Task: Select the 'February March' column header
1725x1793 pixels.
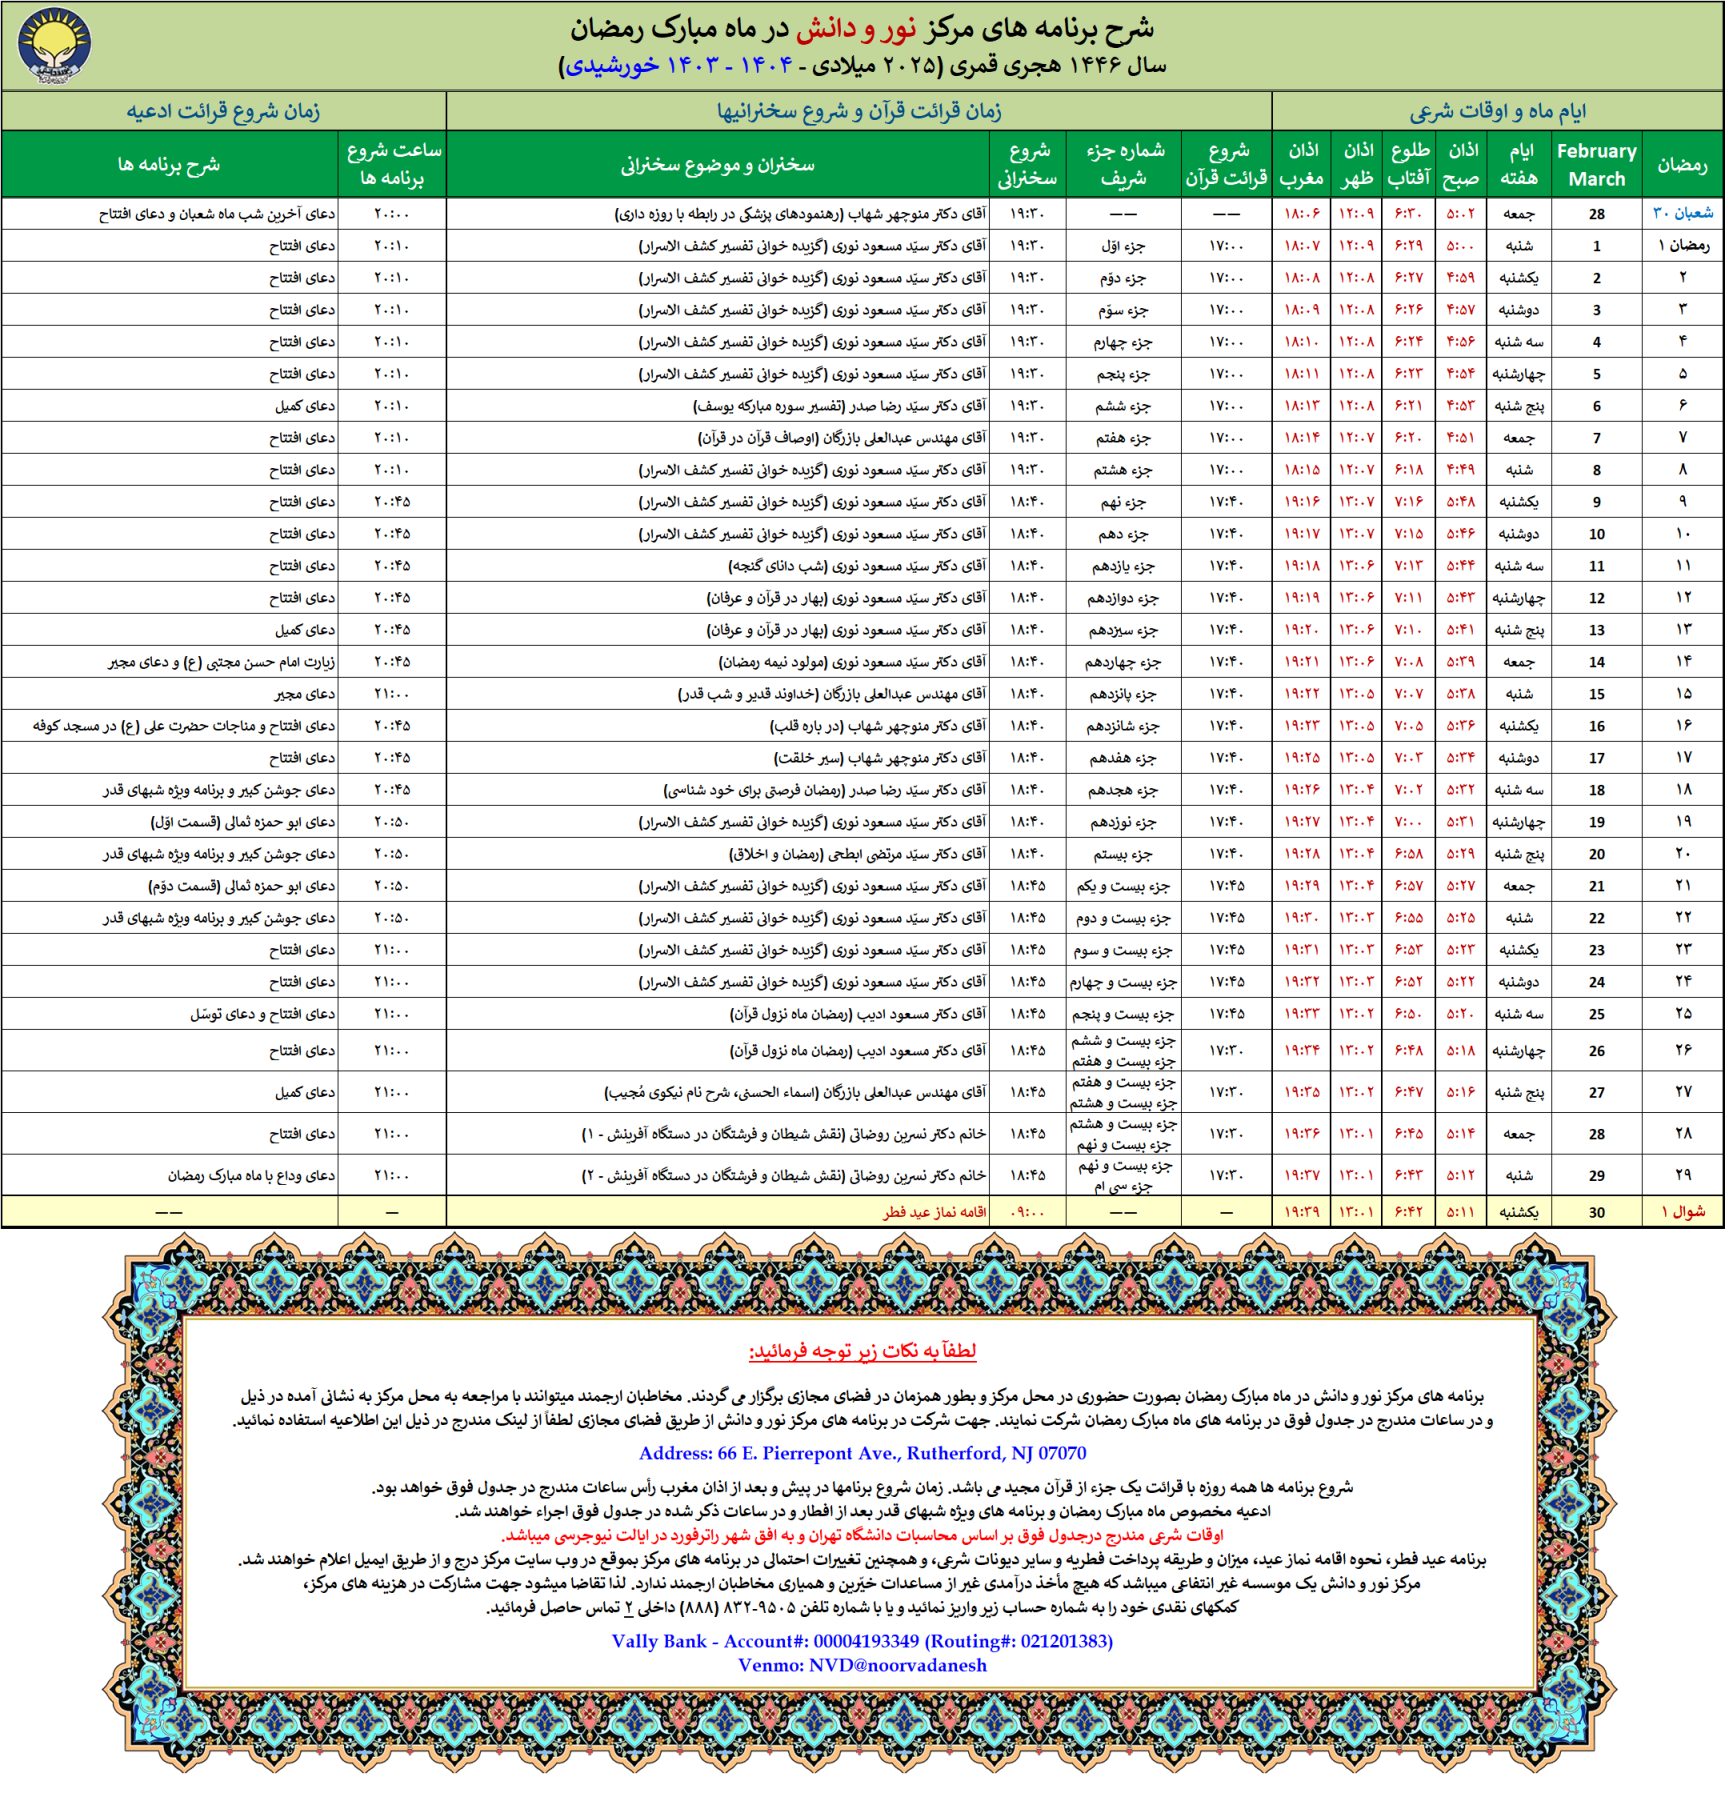Action: 1596,165
